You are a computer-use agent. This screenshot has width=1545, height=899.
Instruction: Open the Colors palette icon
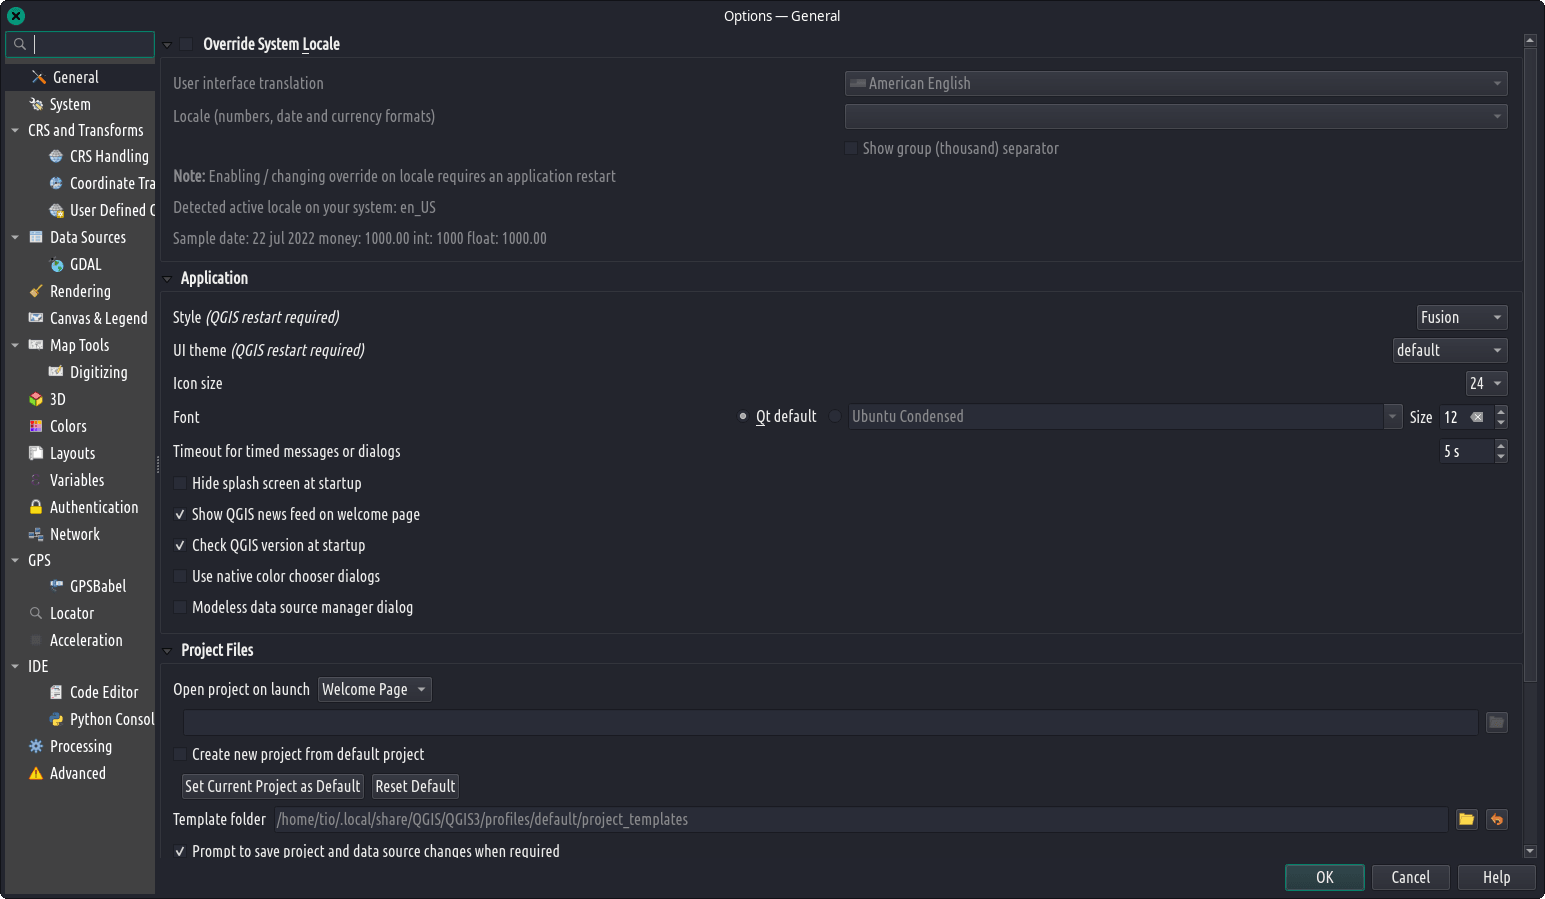(36, 426)
